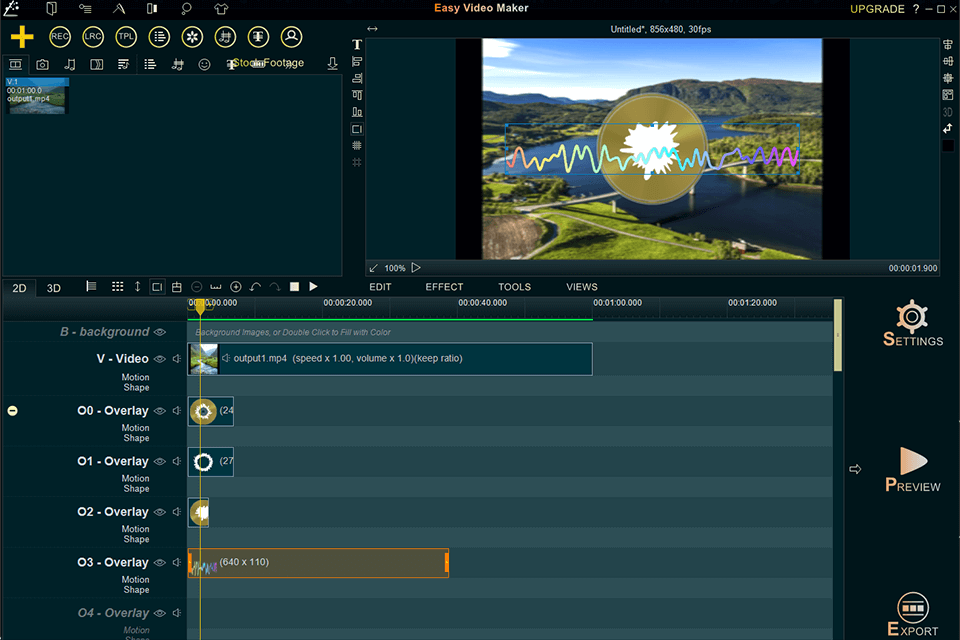Viewport: 960px width, 640px height.
Task: Open the LRC lyrics tool
Action: pos(93,37)
